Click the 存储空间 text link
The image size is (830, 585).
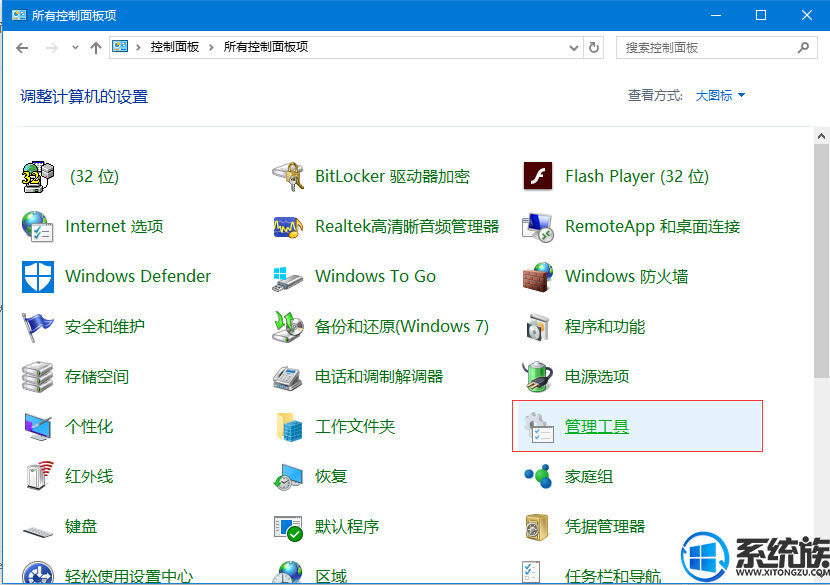coord(97,376)
